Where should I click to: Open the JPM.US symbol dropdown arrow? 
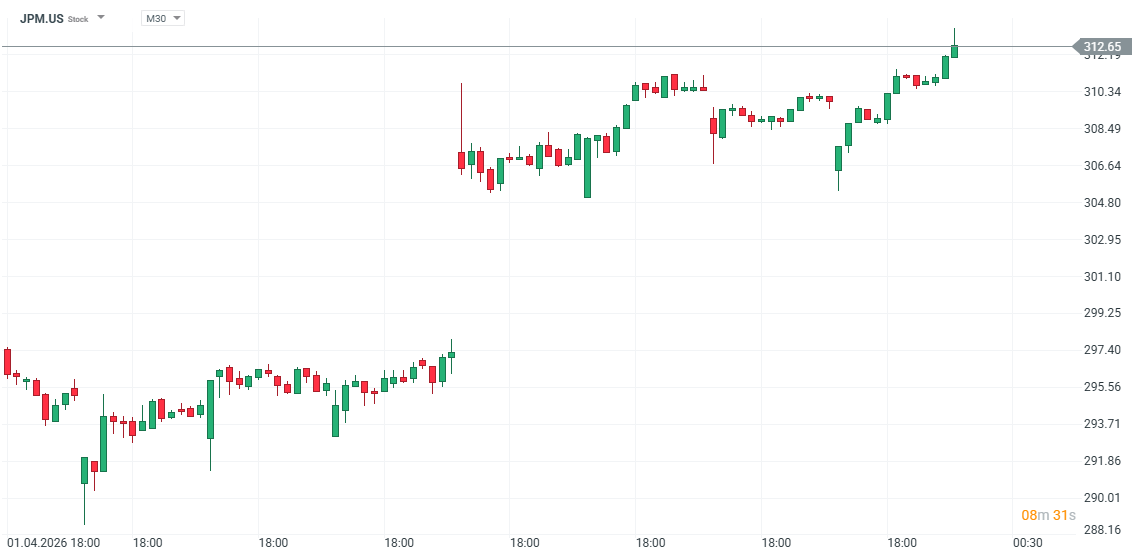[x=100, y=18]
